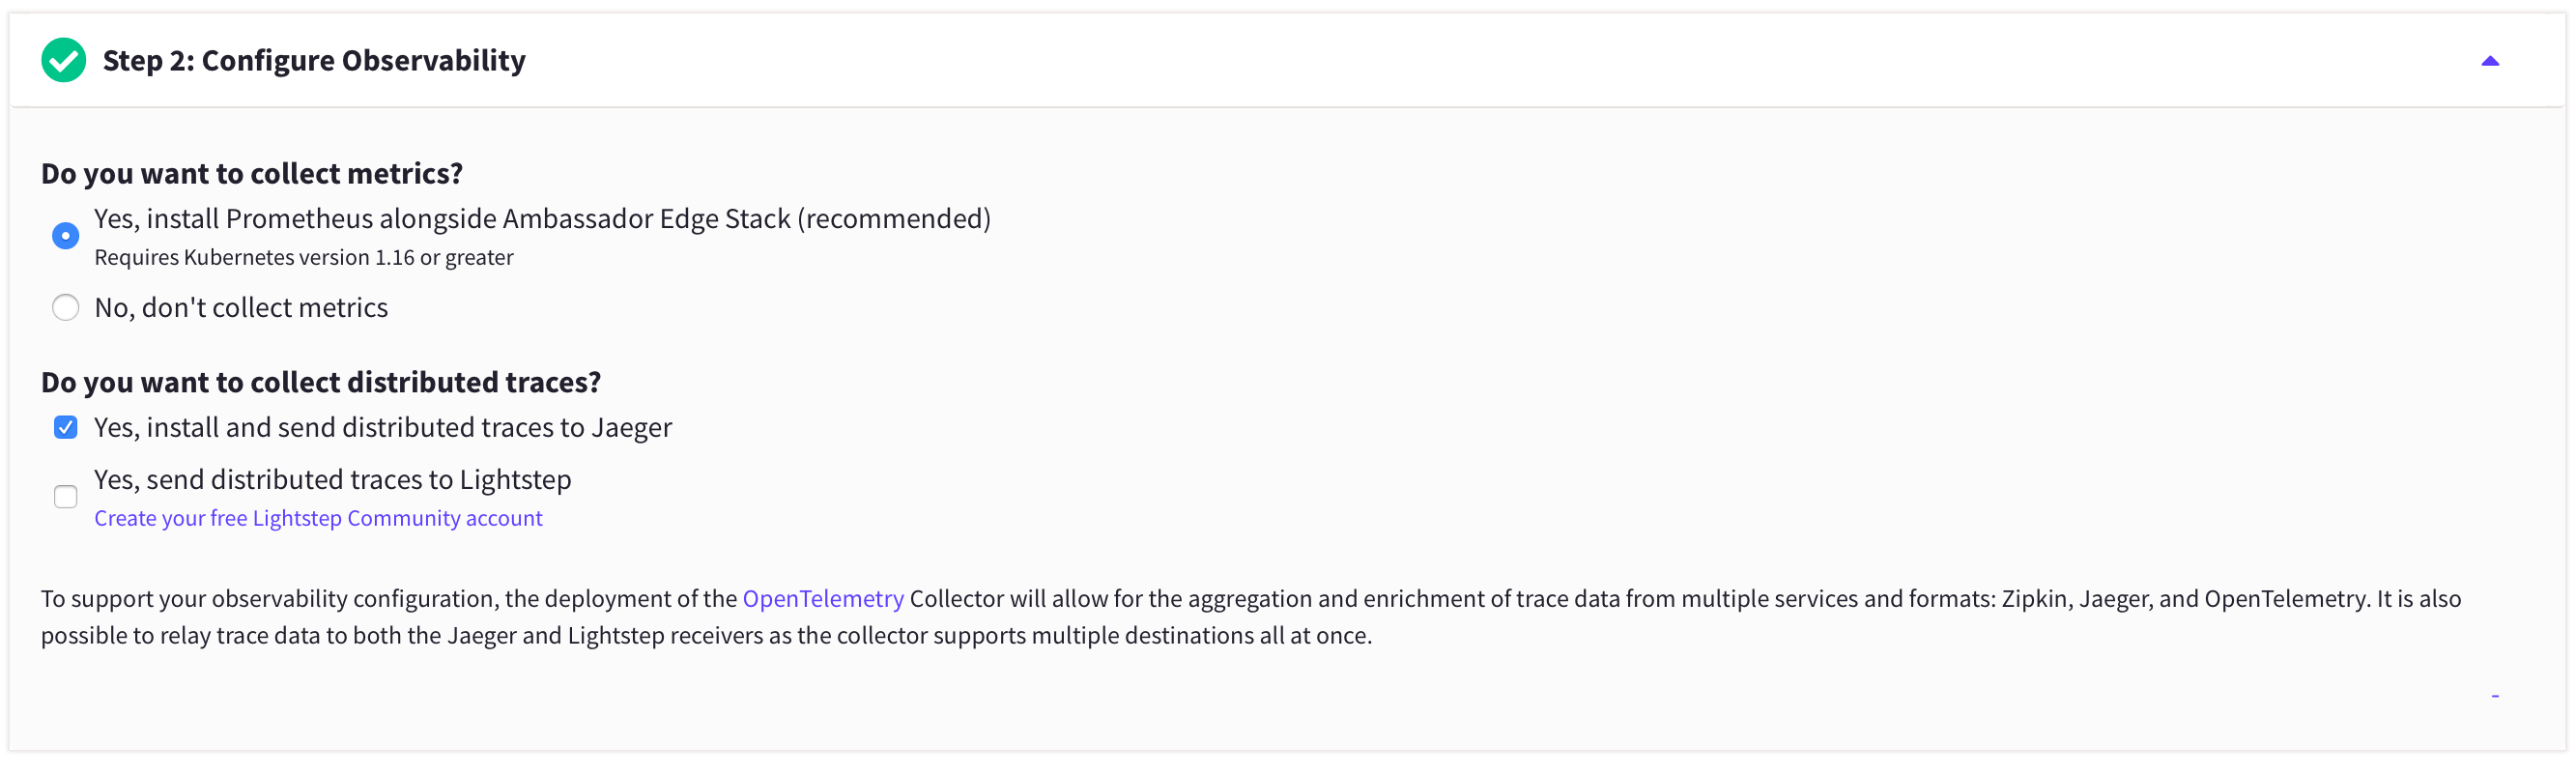
Task: Open 'Create your free Lightstep Community account'
Action: click(x=317, y=518)
